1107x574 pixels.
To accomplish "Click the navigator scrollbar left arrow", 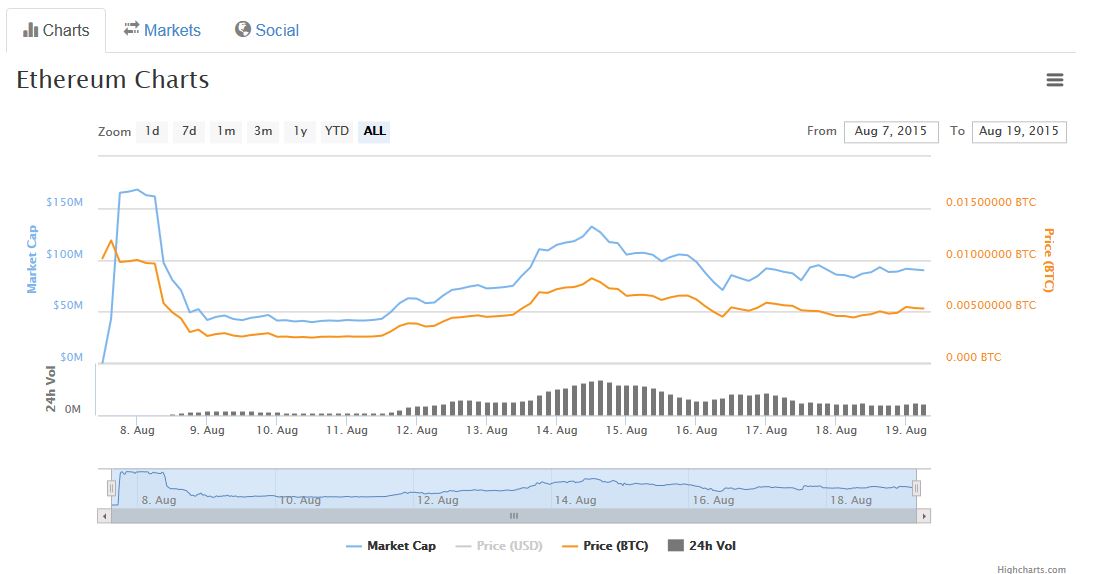I will (104, 516).
